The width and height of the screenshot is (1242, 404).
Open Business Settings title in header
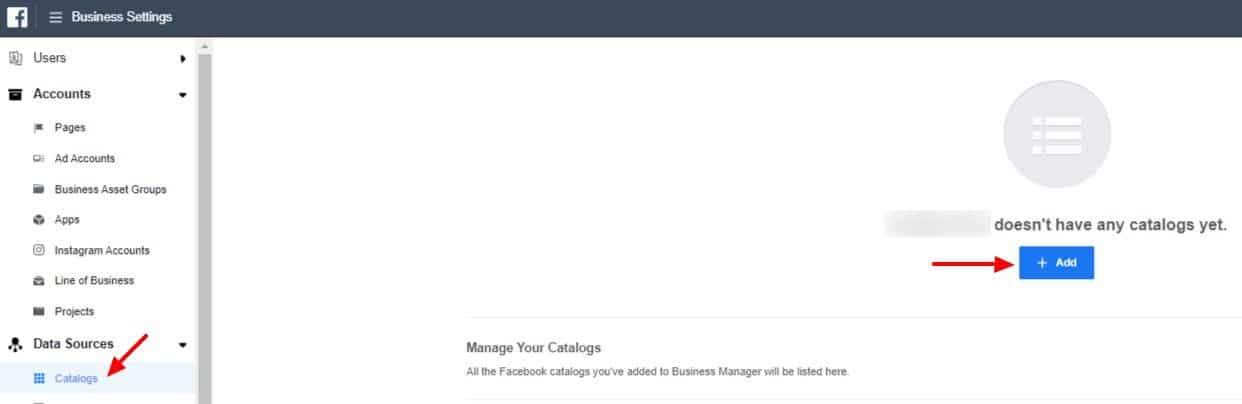[x=121, y=17]
